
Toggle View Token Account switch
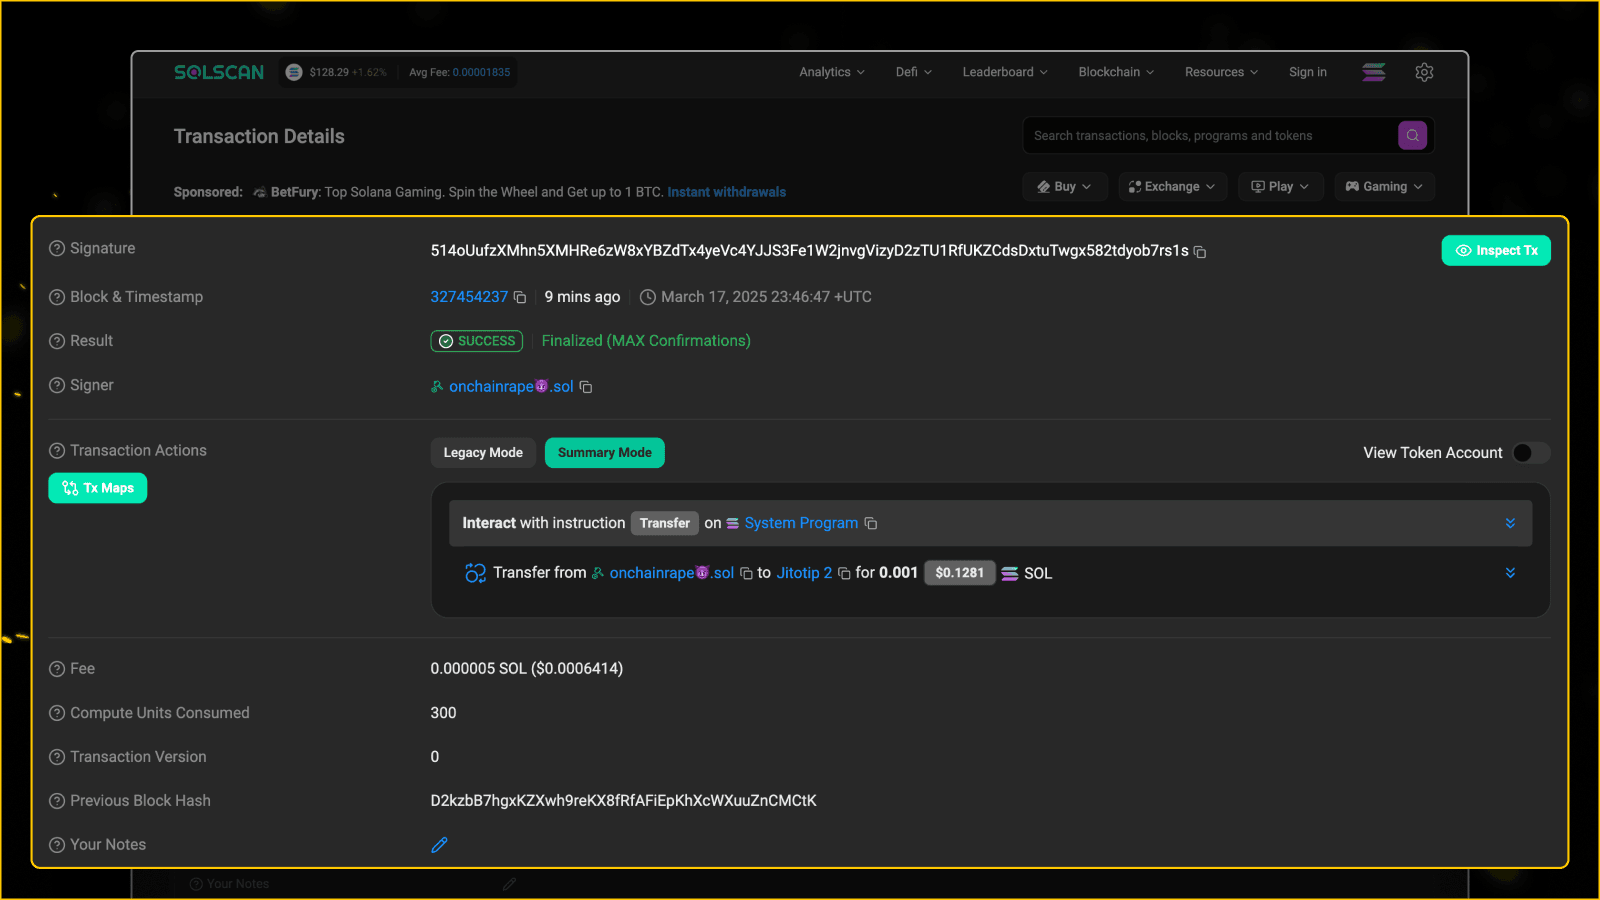pos(1530,453)
